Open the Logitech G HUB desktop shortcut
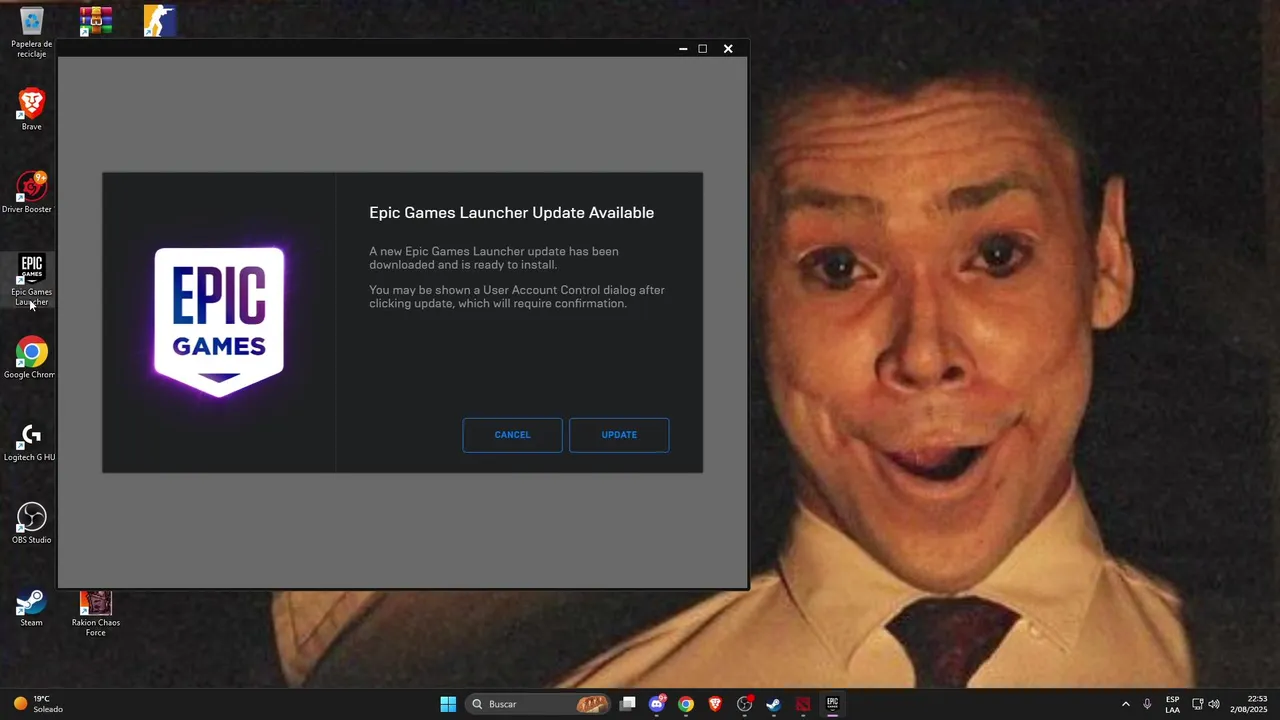 30,441
